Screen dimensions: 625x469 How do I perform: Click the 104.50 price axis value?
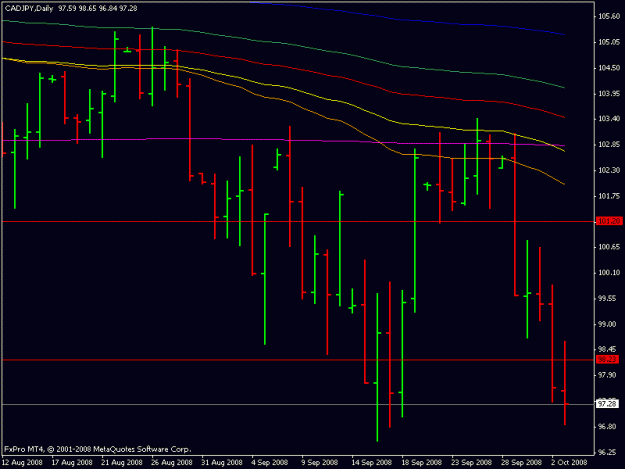tap(609, 68)
